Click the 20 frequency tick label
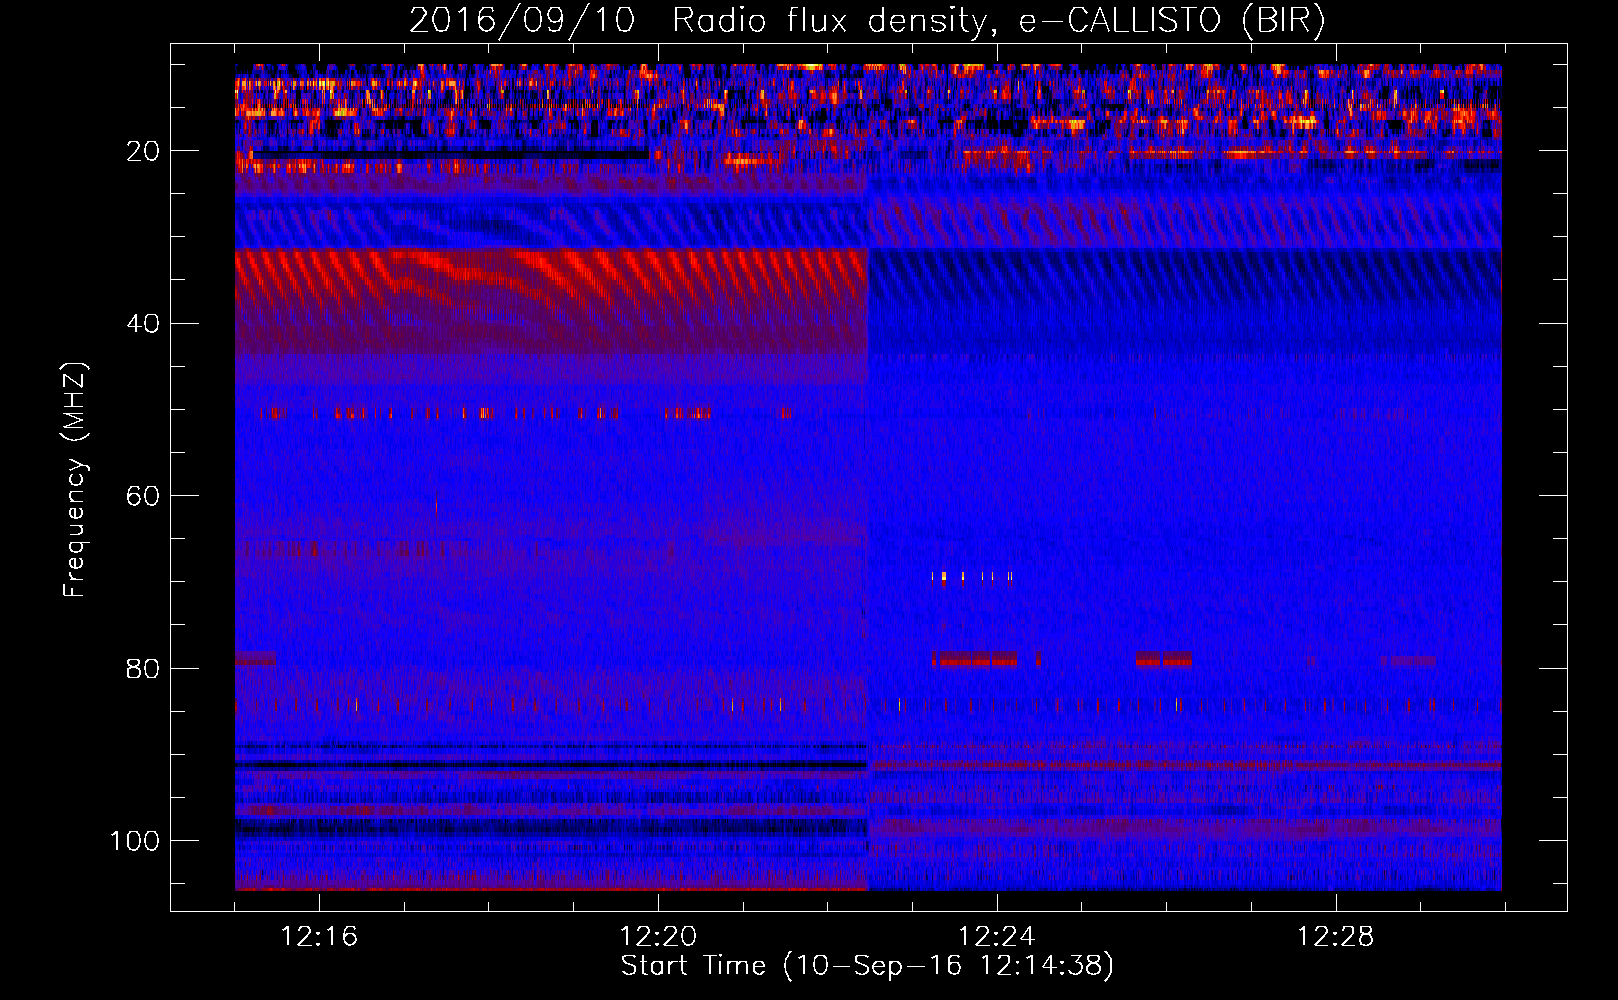1618x1000 pixels. pos(144,151)
